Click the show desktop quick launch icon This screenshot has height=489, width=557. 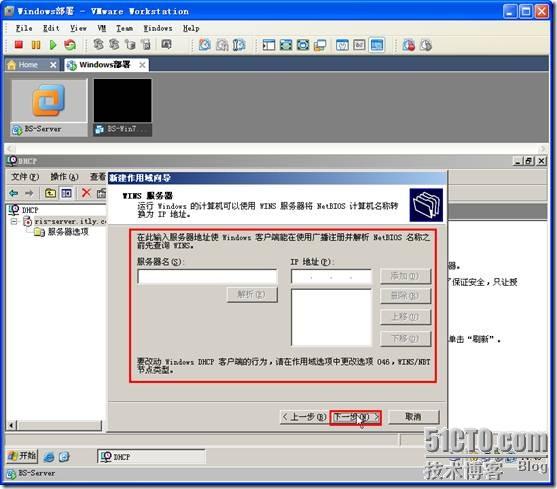64,457
